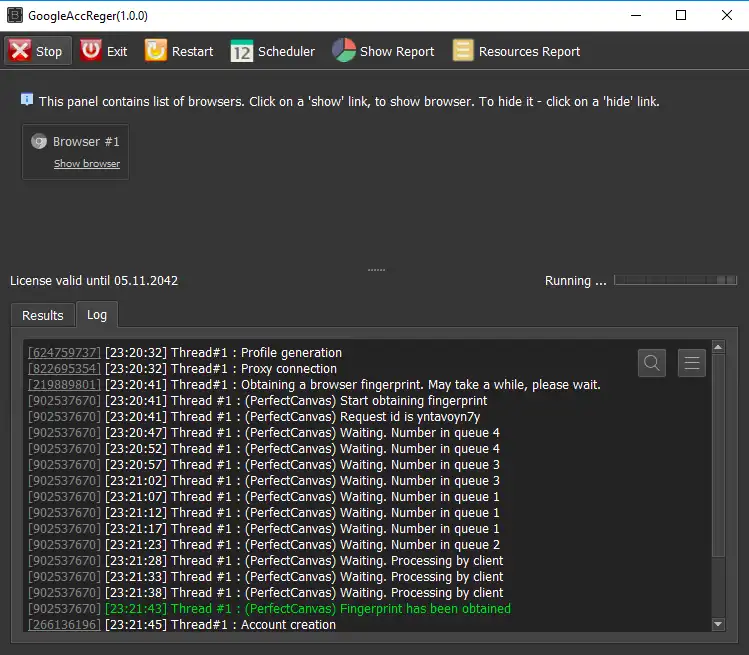
Task: Click the 23:21:23 'queue 2' log line
Action: [x=264, y=545]
